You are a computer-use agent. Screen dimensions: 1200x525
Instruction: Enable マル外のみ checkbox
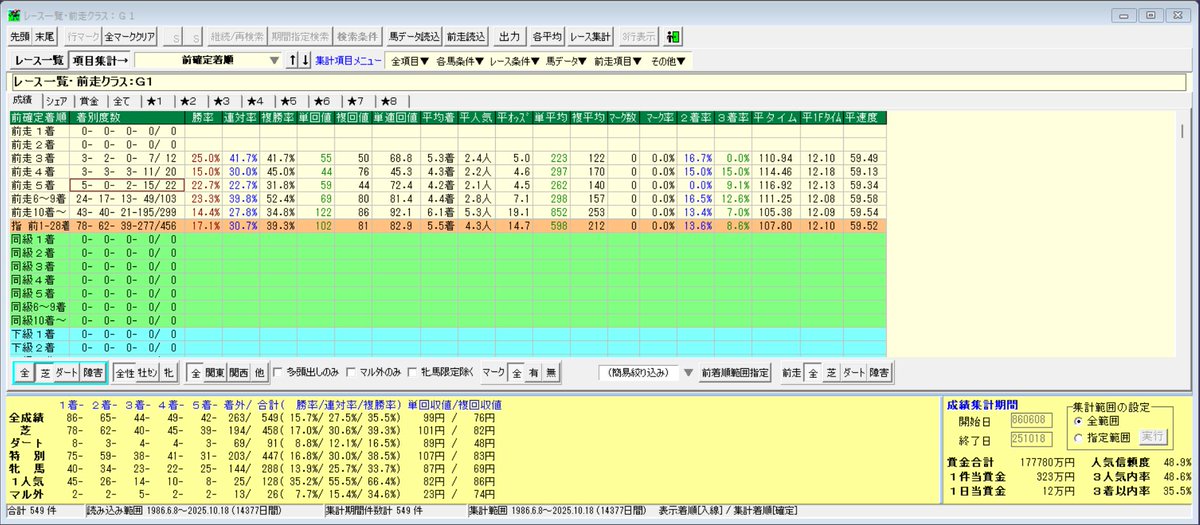point(352,371)
